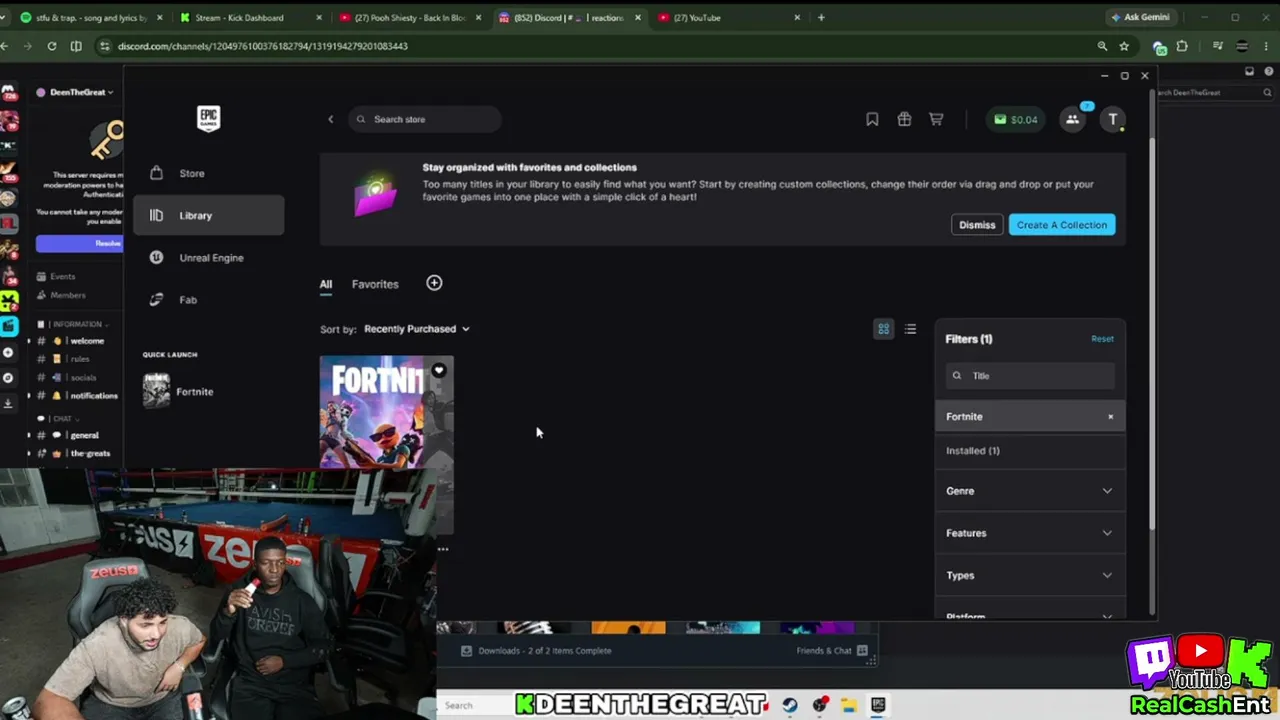Image resolution: width=1280 pixels, height=720 pixels.
Task: Bookmark this page with star icon
Action: 1124,46
